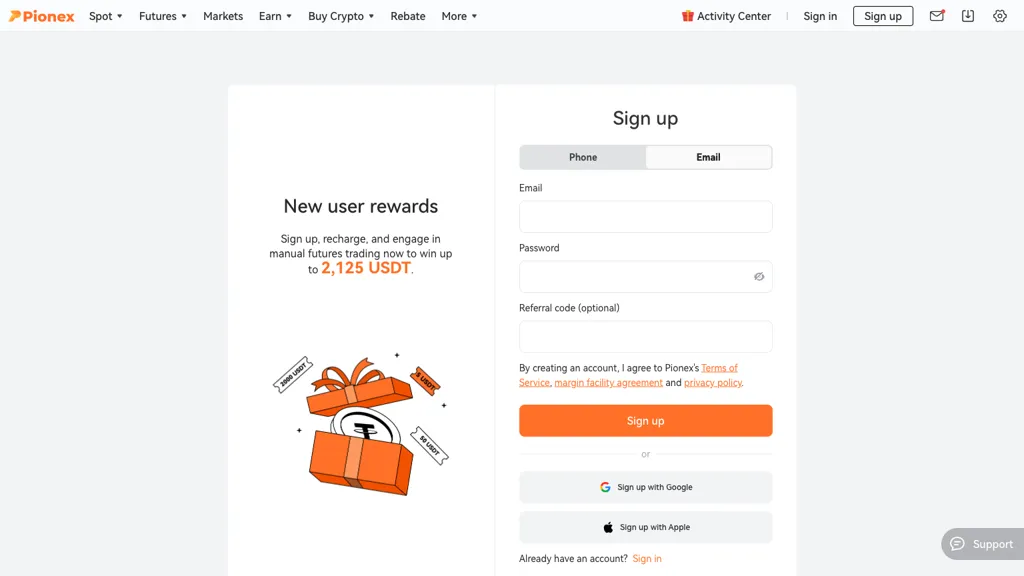Click the Pionex logo

[42, 16]
